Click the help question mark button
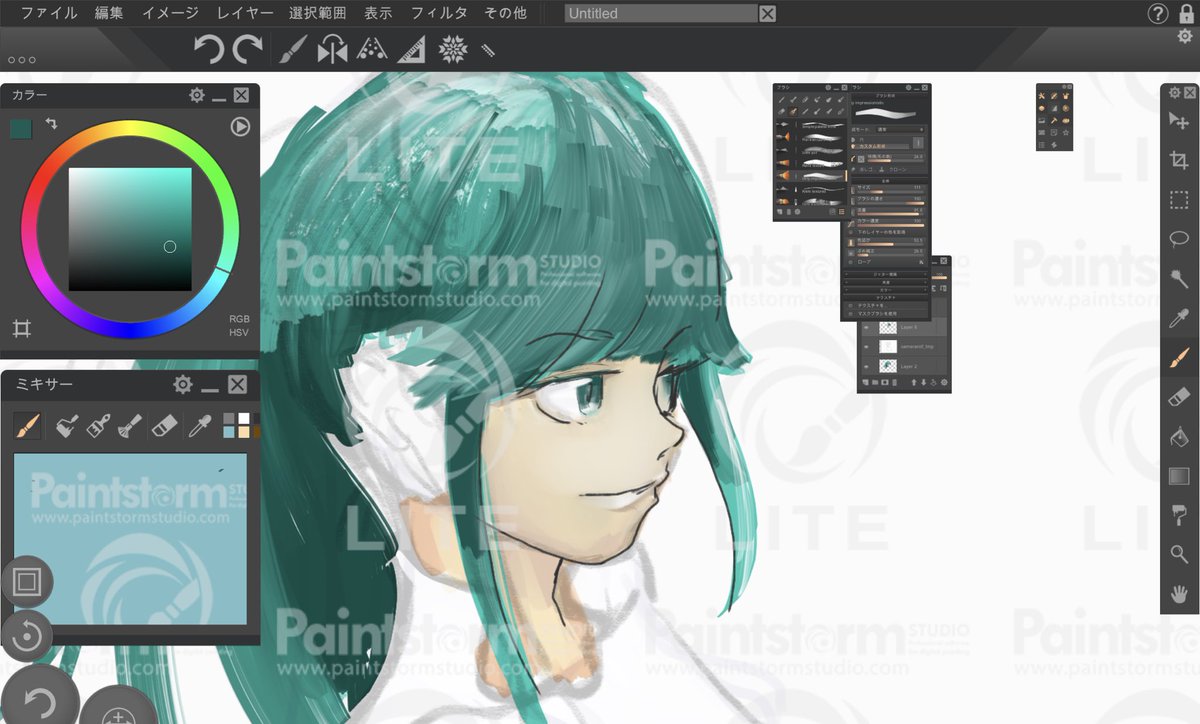This screenshot has width=1200, height=724. 1158,13
